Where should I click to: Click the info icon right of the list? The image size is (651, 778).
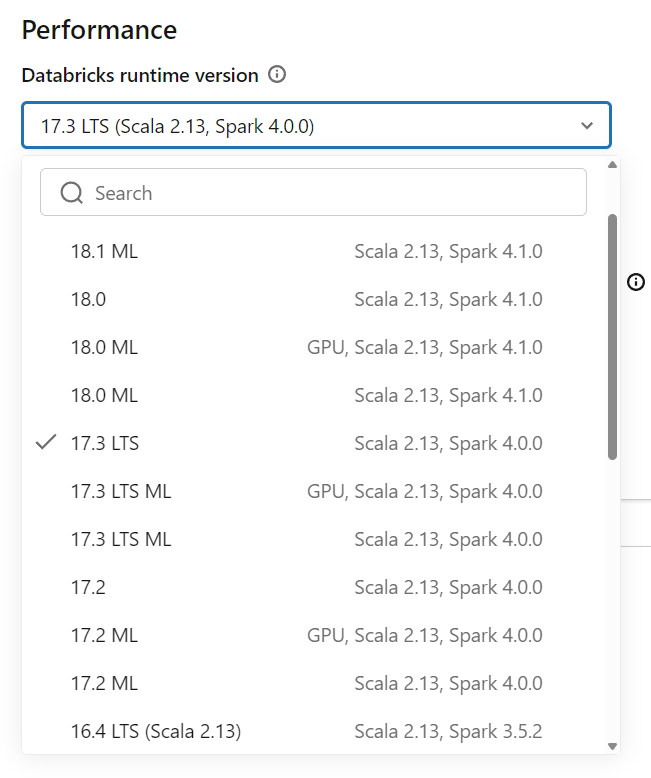[x=635, y=283]
